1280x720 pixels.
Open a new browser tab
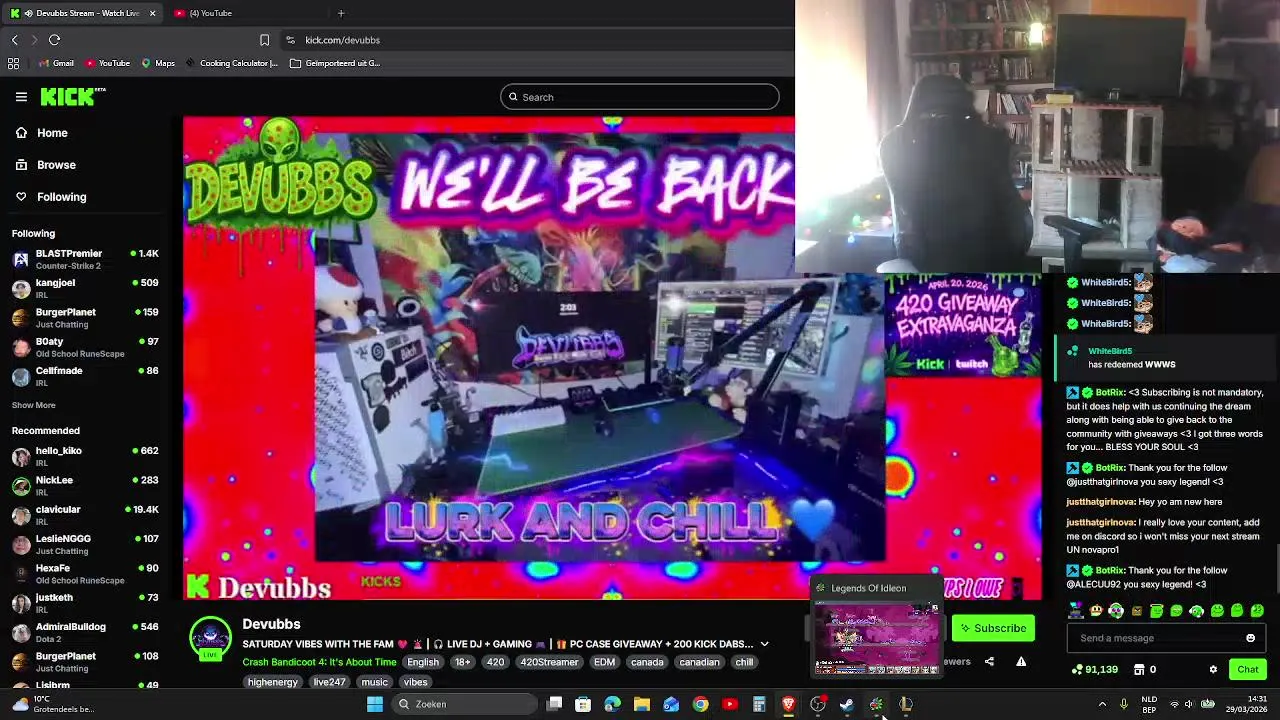point(341,13)
